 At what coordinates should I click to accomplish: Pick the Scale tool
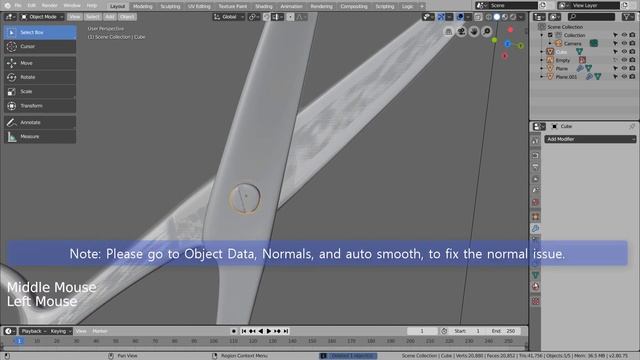click(40, 91)
